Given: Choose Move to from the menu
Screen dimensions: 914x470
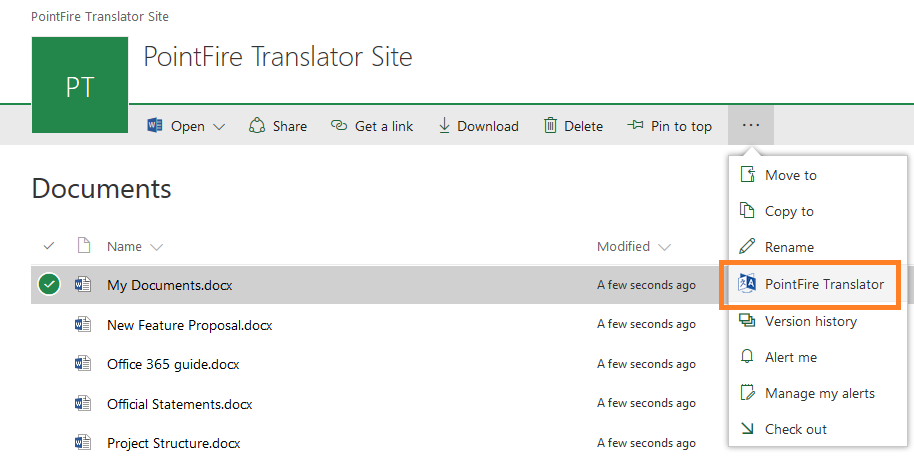Looking at the screenshot, I should pos(818,174).
